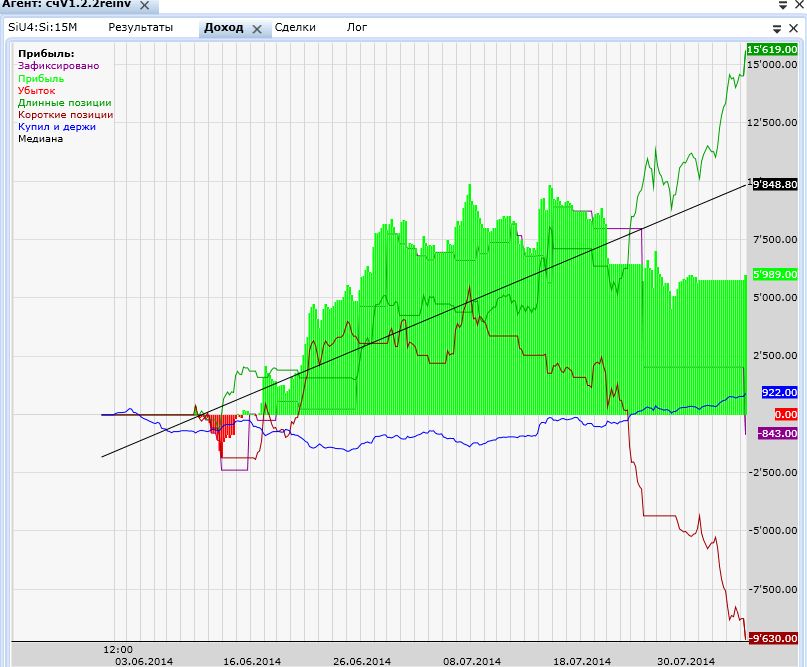Click the -9'630.00 short positions label
This screenshot has width=807, height=667.
tap(773, 638)
